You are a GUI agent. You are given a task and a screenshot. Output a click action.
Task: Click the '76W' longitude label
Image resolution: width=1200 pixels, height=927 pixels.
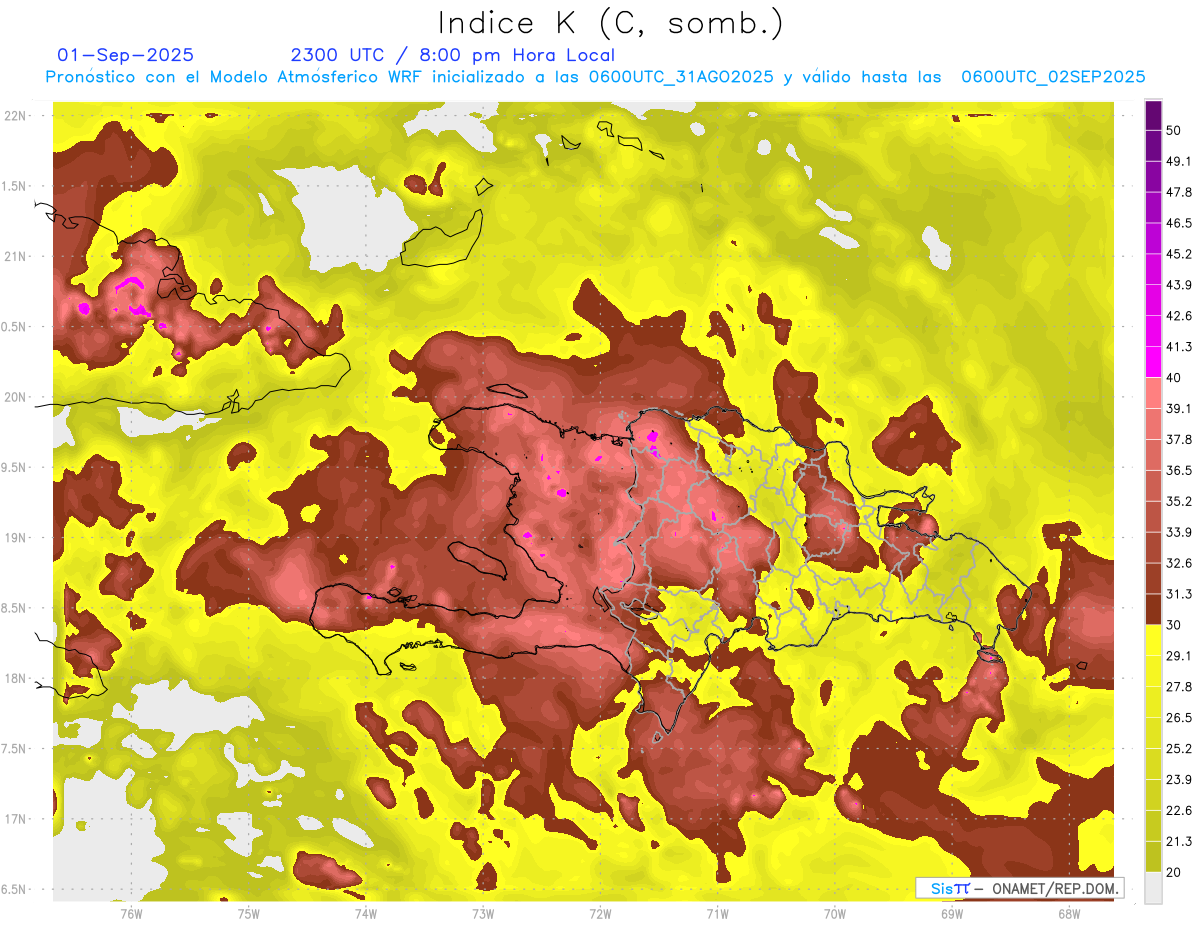(x=131, y=913)
